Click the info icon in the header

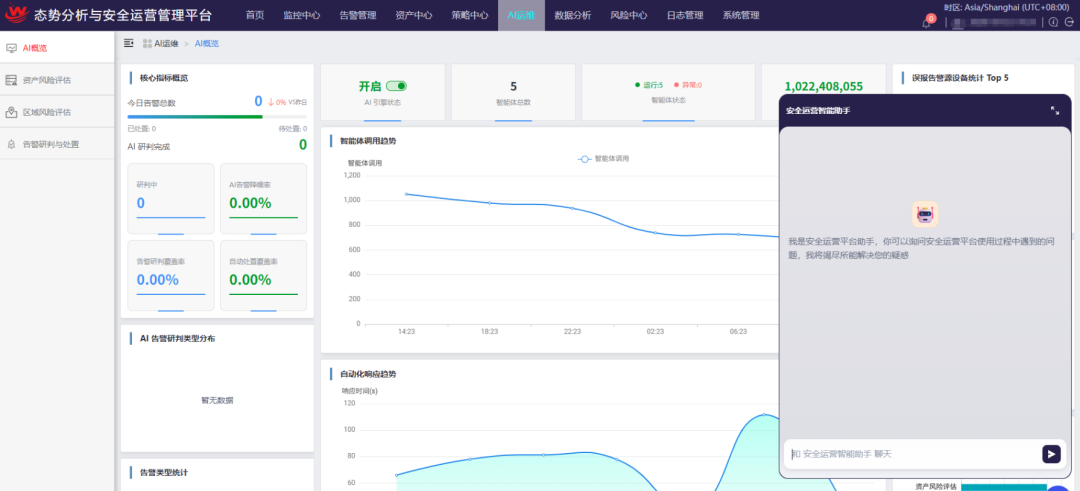point(1053,22)
